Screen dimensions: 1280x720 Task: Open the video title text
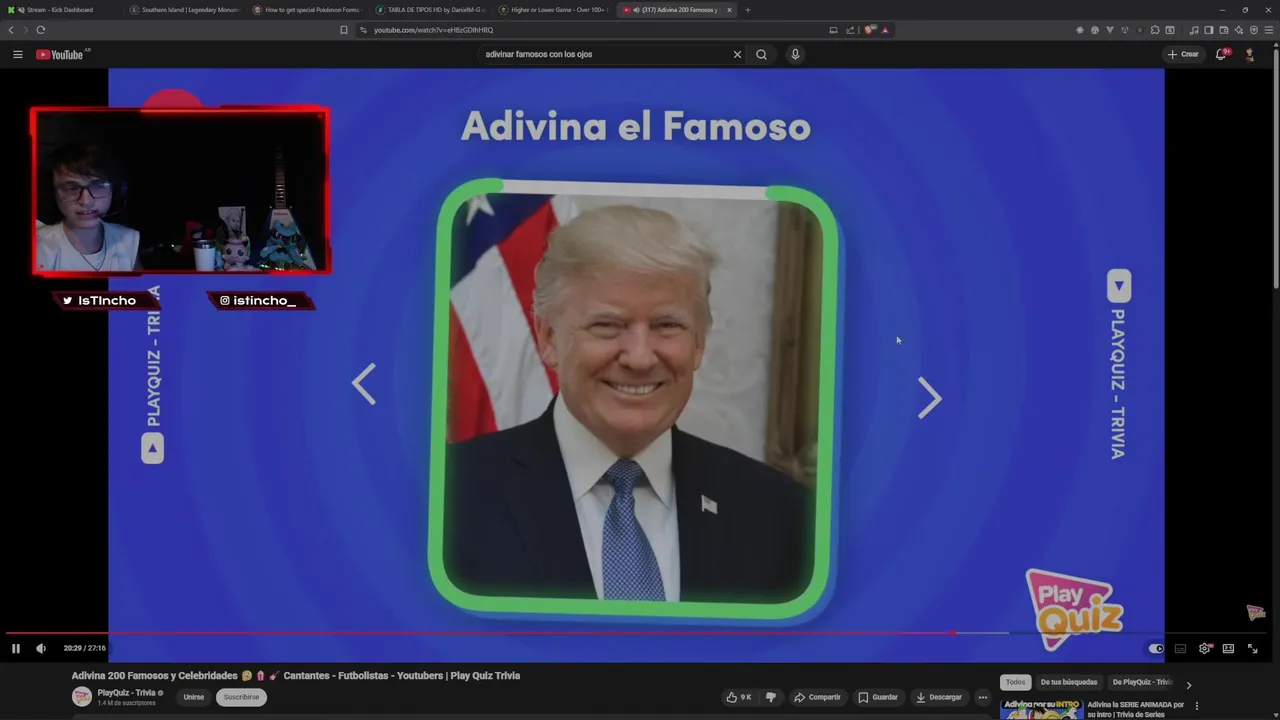[x=296, y=676]
